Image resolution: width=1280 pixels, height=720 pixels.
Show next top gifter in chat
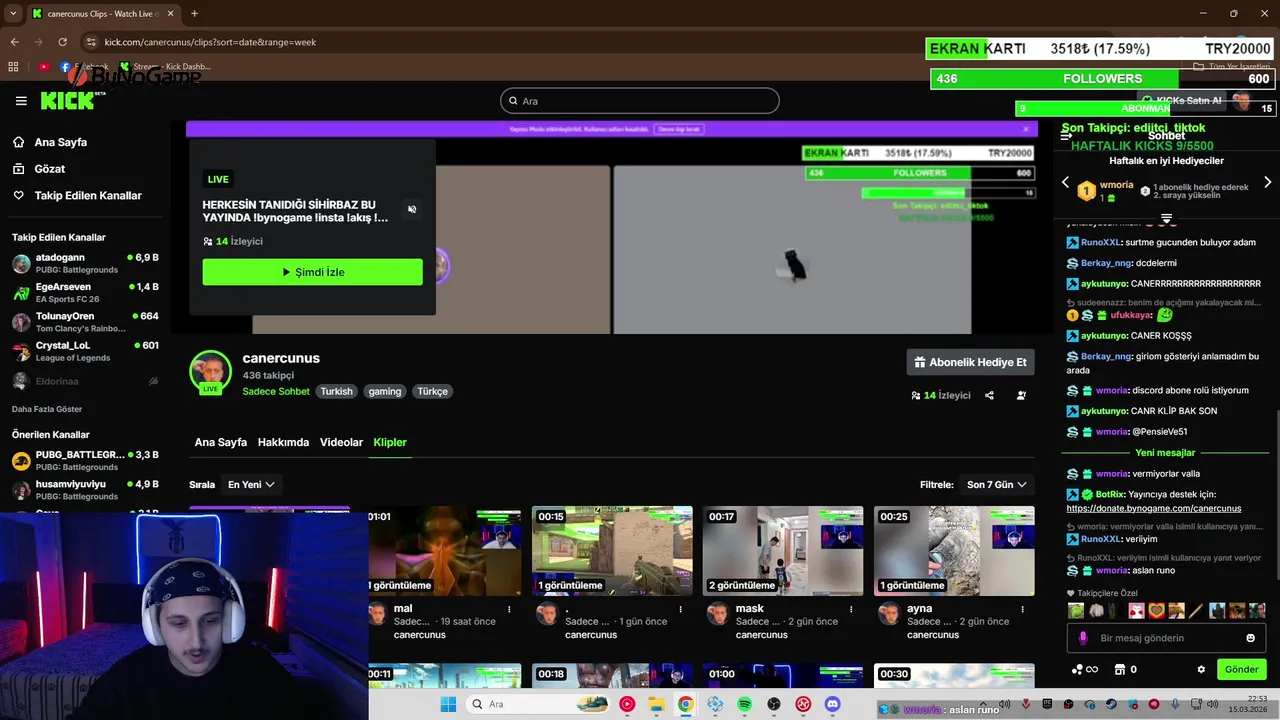(x=1267, y=183)
